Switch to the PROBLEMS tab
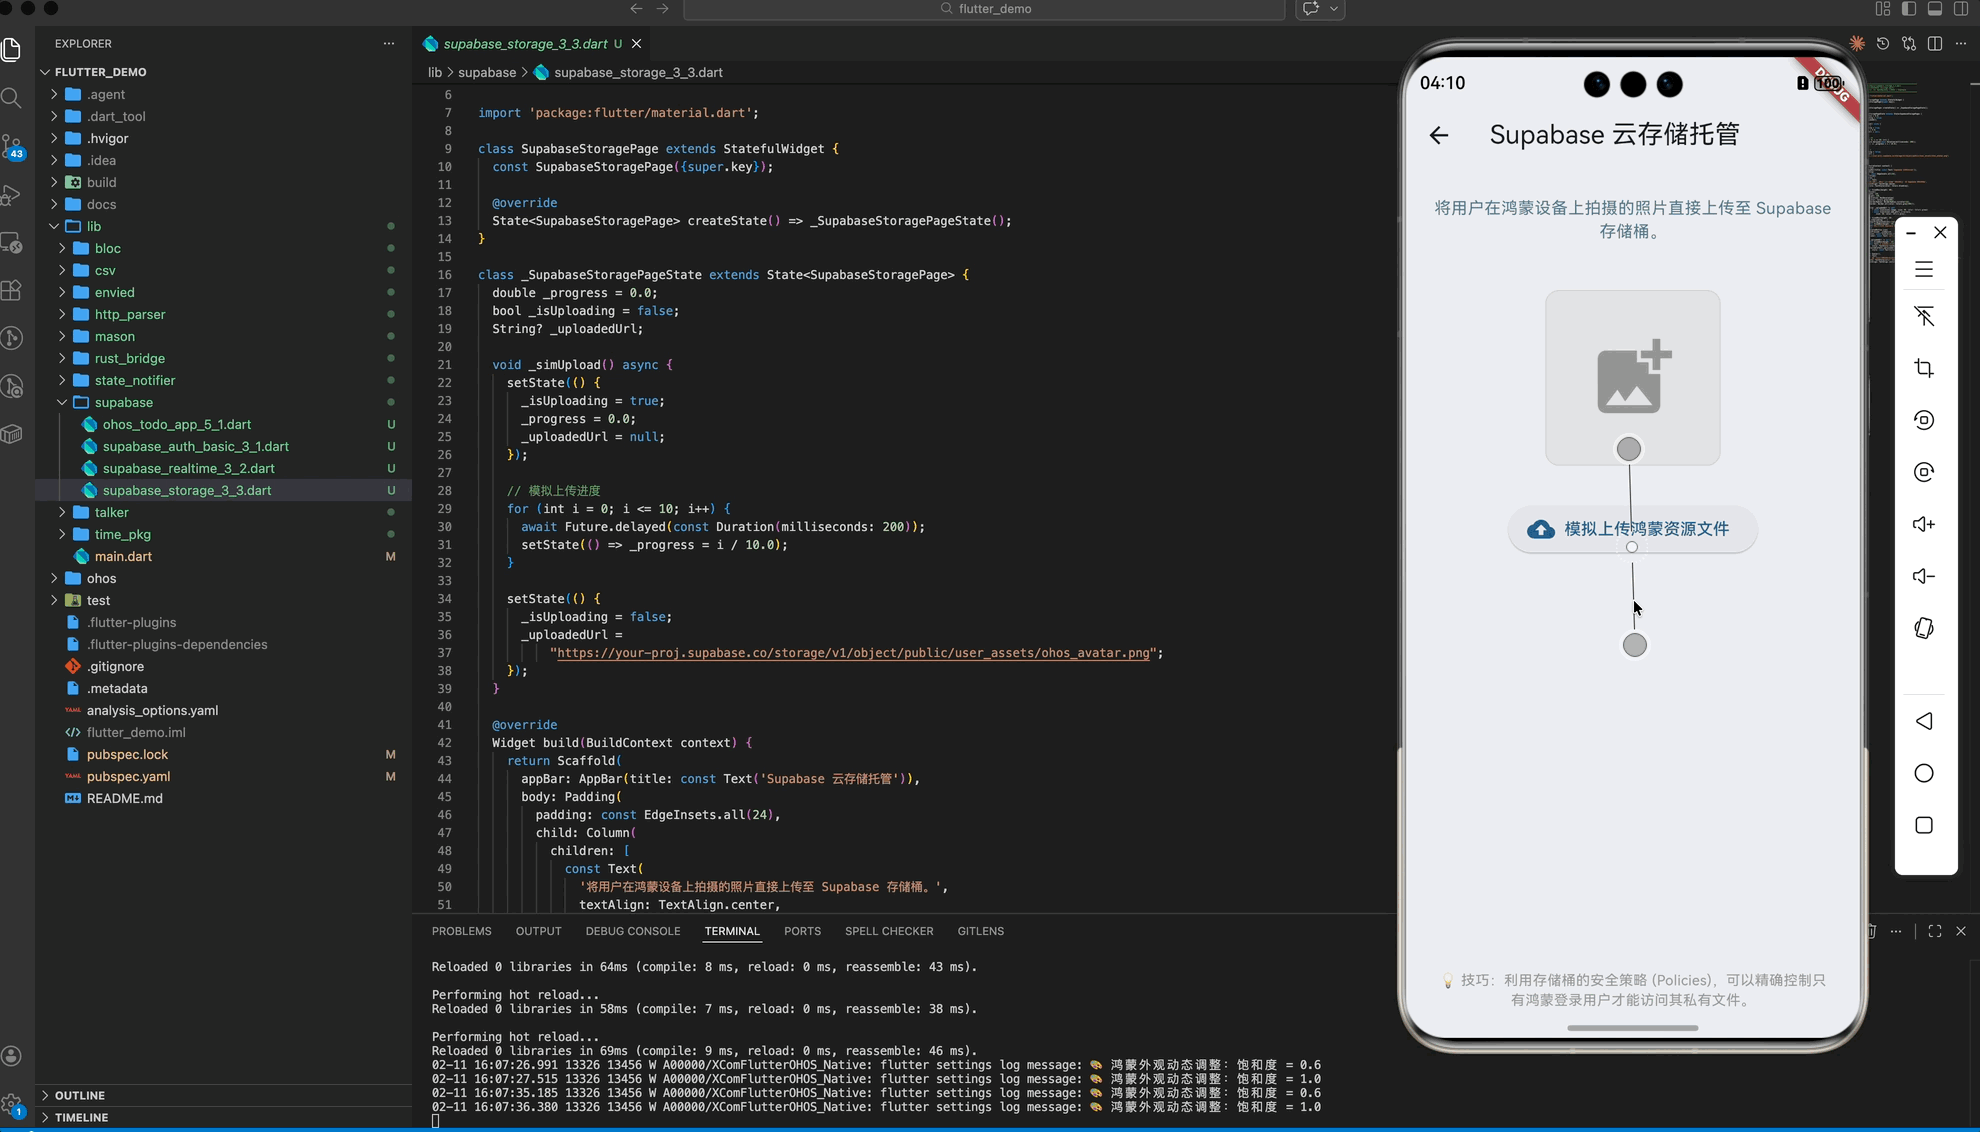 tap(461, 931)
